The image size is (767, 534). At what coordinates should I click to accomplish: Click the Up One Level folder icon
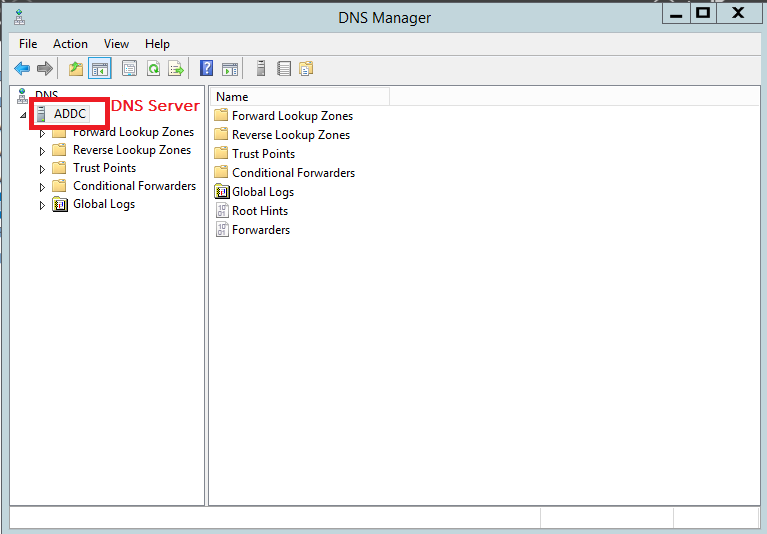coord(76,69)
